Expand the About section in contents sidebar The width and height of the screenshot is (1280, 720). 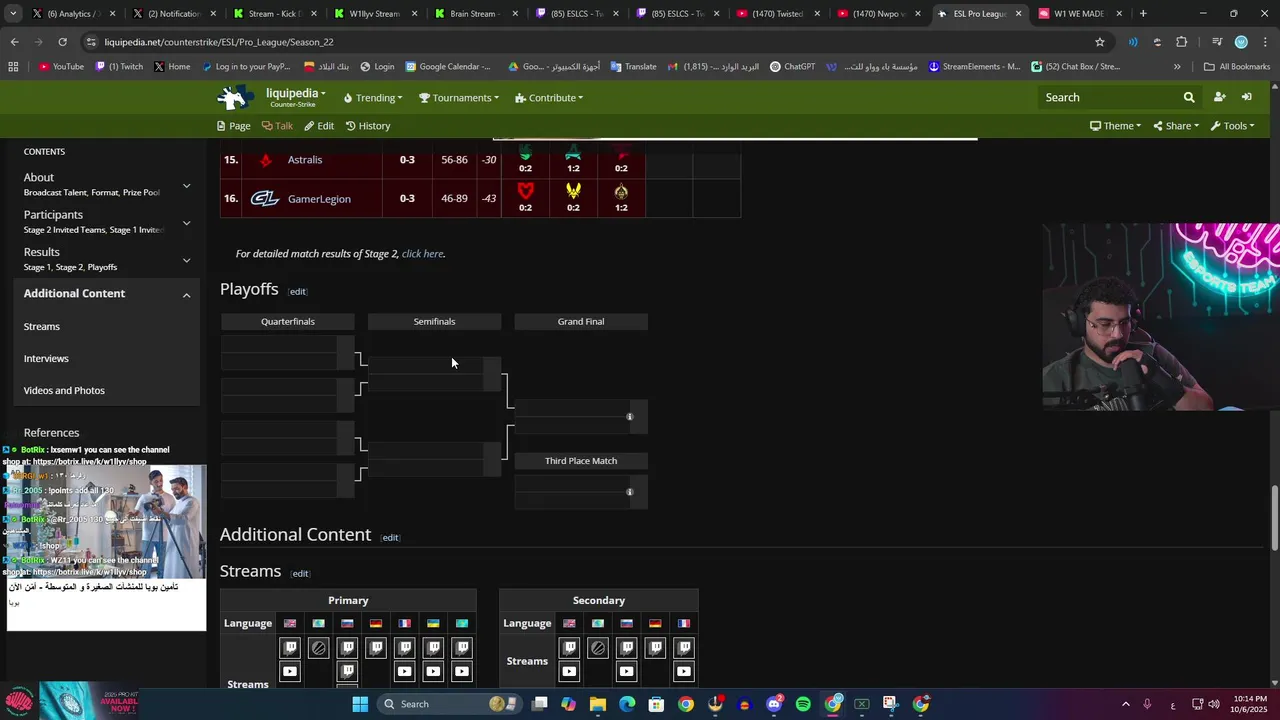tap(186, 186)
